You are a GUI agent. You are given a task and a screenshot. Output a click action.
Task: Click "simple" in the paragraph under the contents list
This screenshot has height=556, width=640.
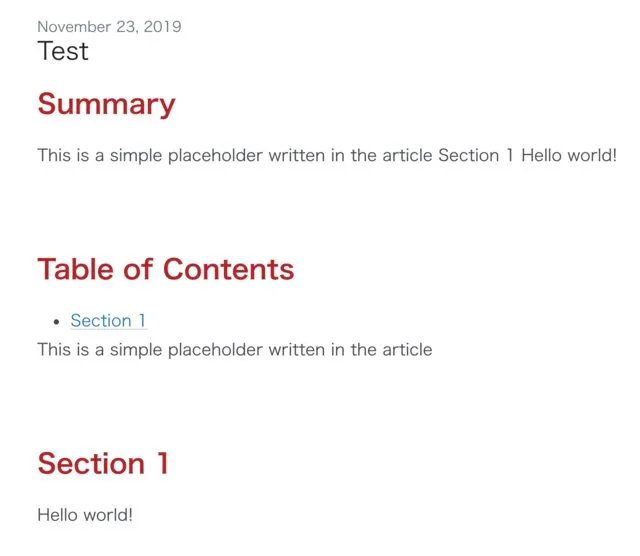point(136,351)
